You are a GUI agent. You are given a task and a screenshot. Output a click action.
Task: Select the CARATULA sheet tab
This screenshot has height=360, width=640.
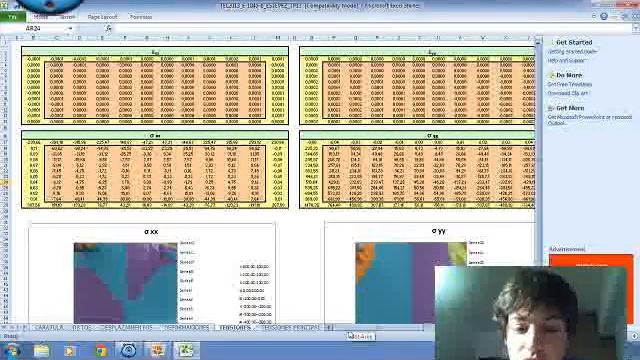[49, 327]
